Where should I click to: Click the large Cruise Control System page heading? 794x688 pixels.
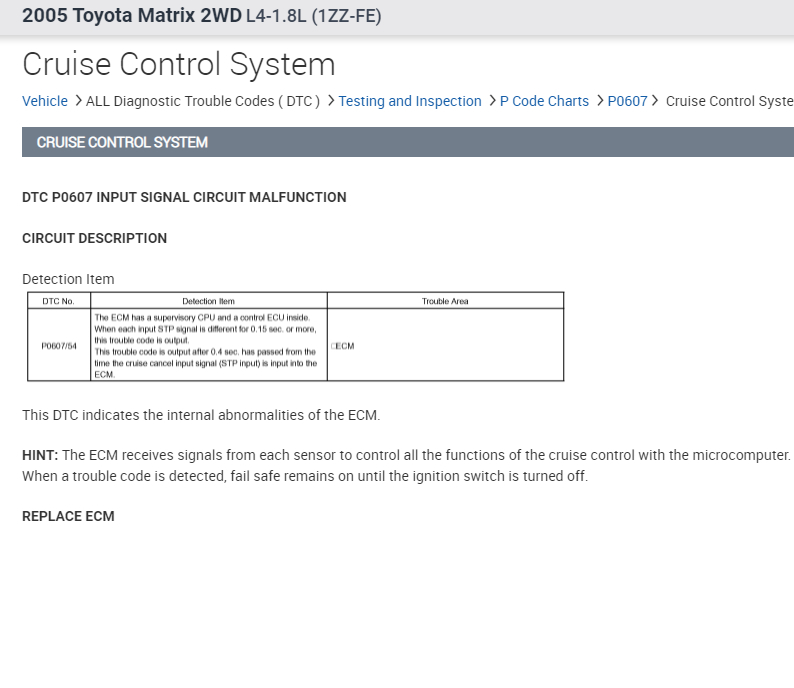tap(179, 64)
